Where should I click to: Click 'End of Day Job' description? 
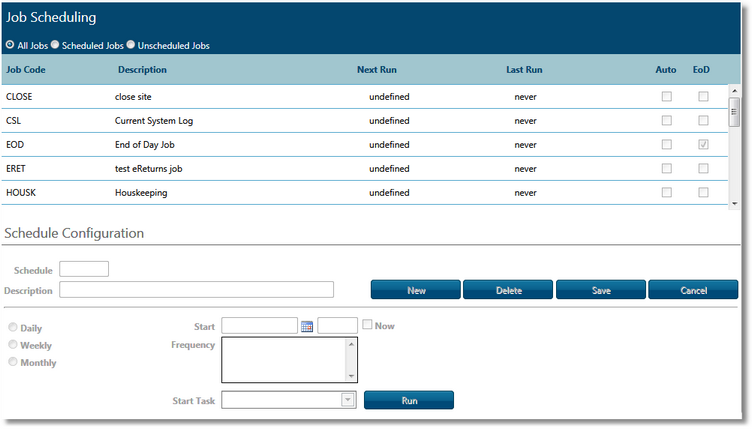coord(144,145)
